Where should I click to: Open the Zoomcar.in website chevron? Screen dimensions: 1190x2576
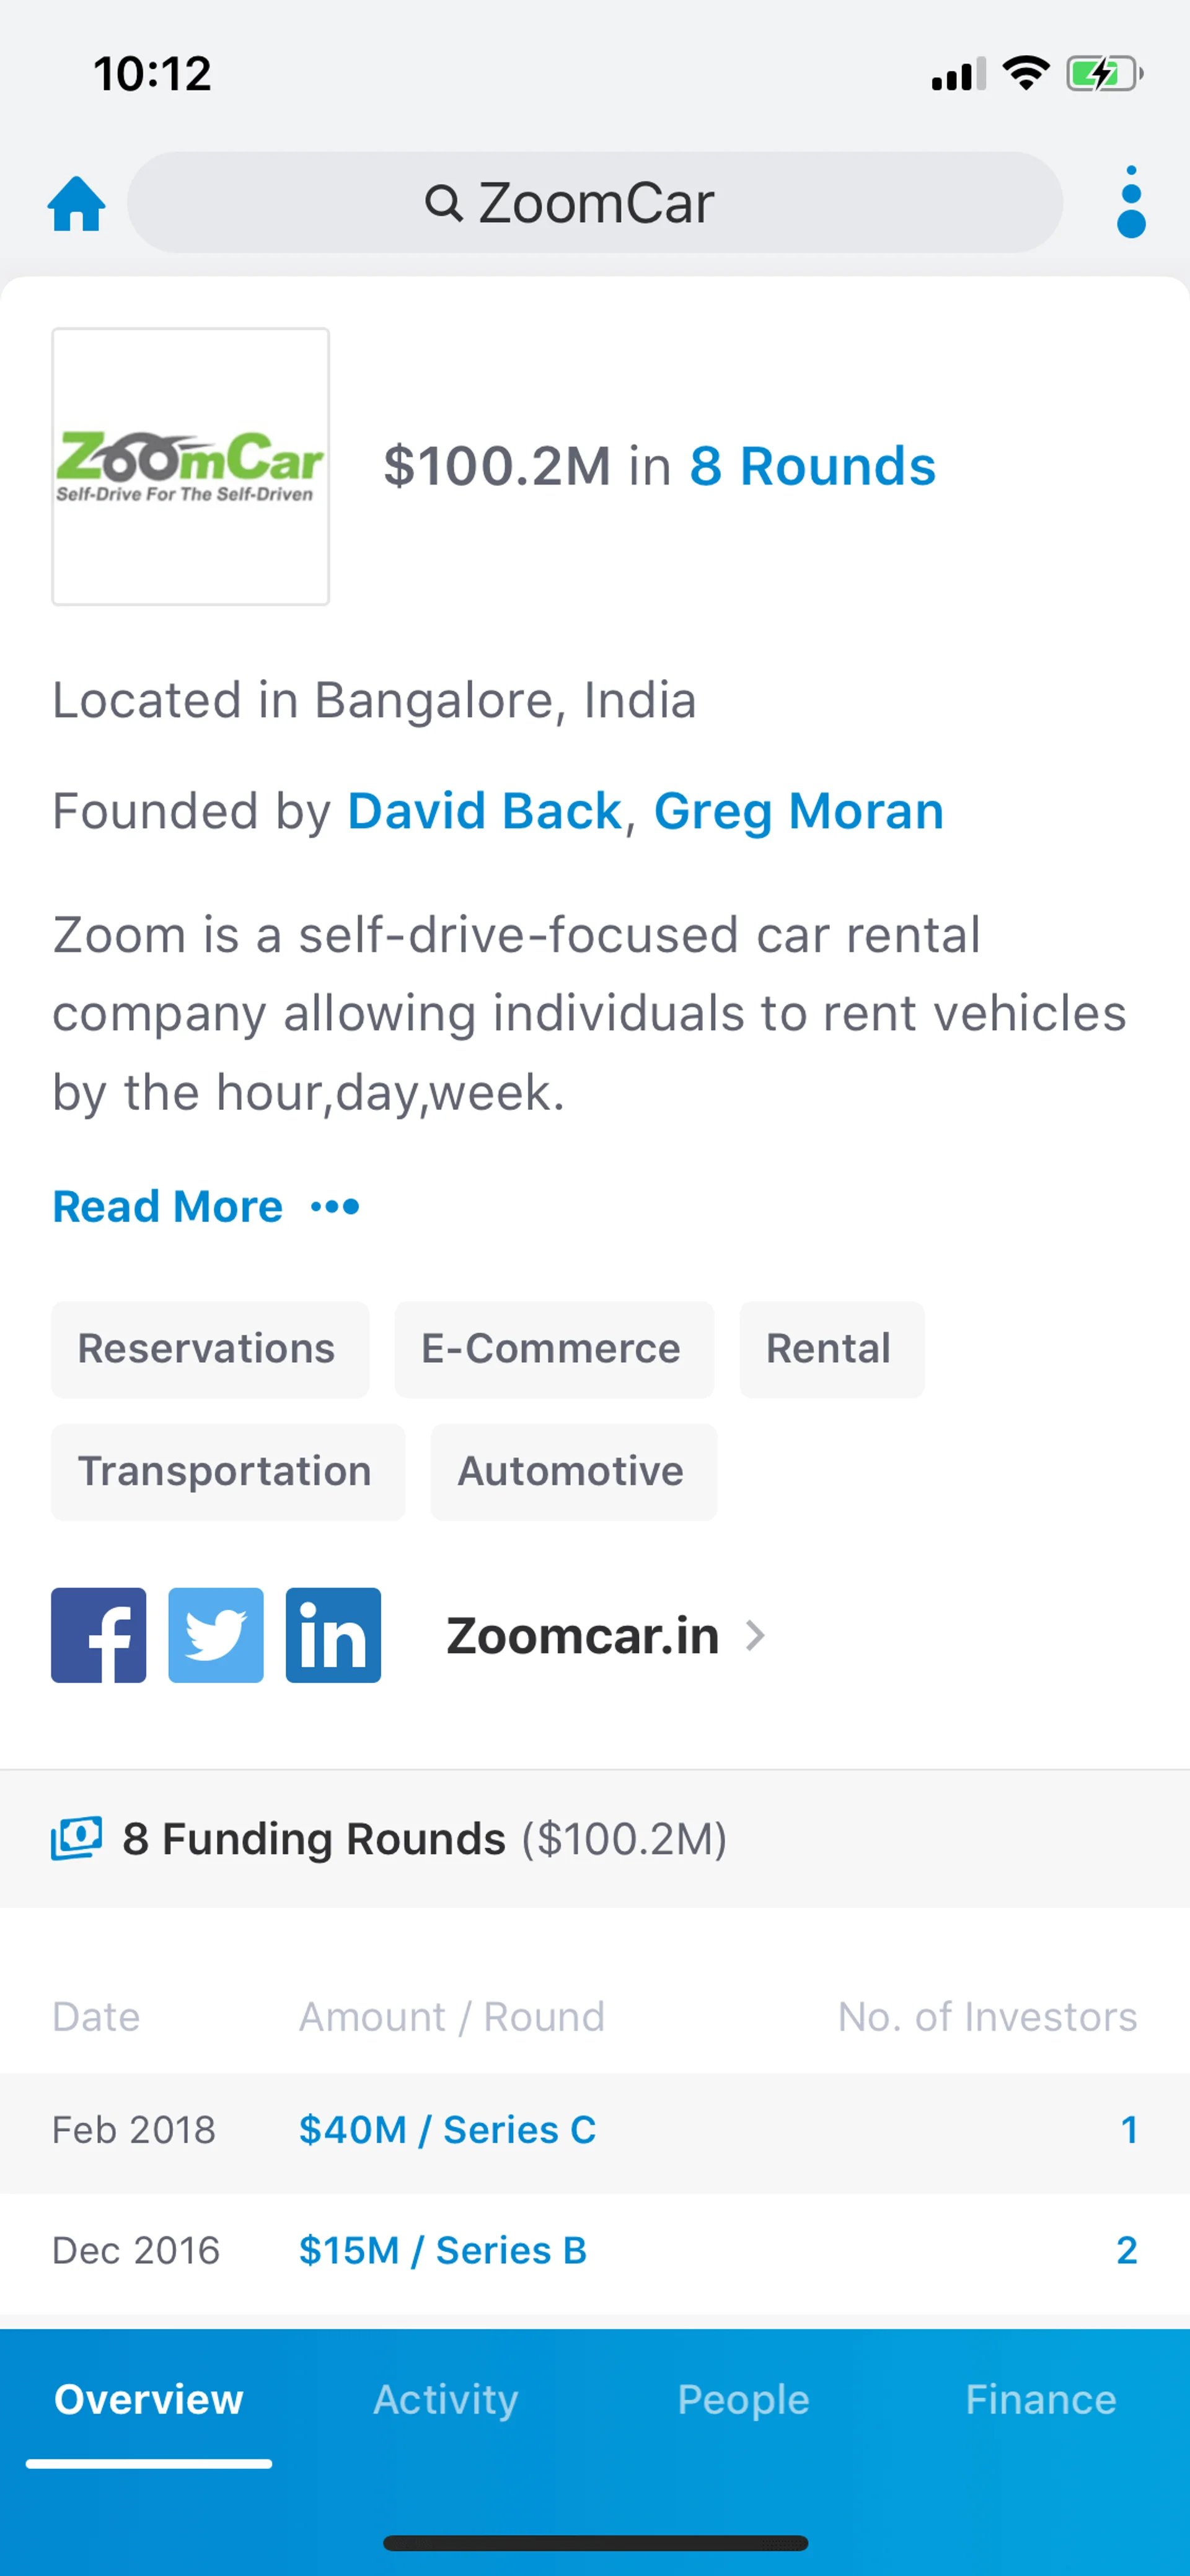tap(756, 1635)
